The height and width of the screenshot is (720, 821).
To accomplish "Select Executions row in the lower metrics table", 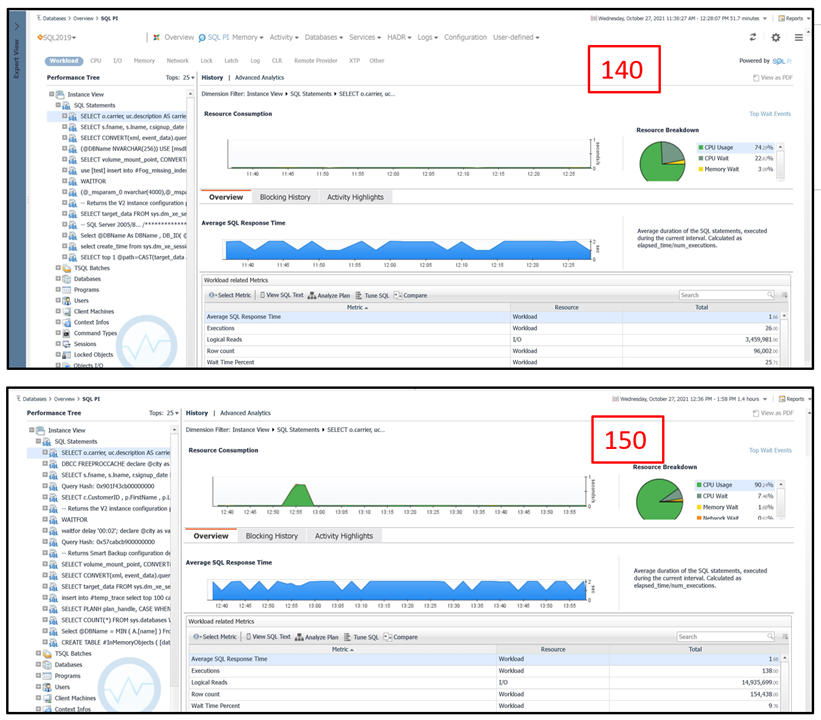I will pos(485,671).
